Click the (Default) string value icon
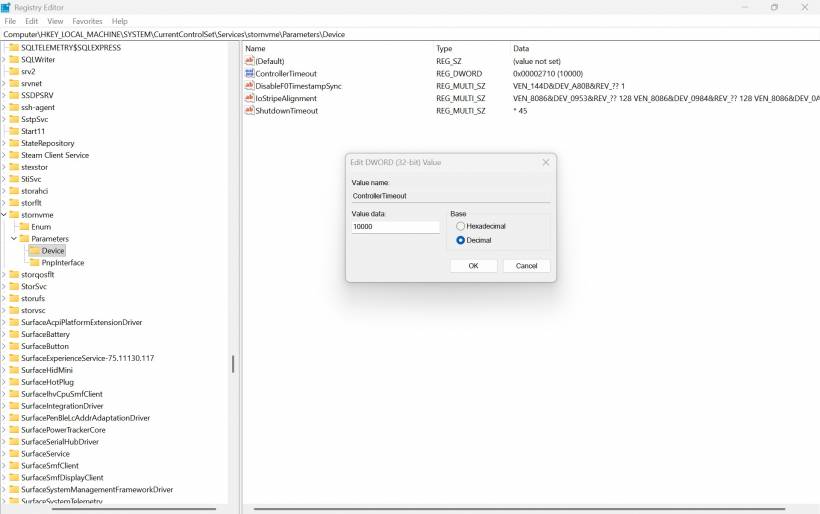This screenshot has height=514, width=820. click(x=249, y=61)
